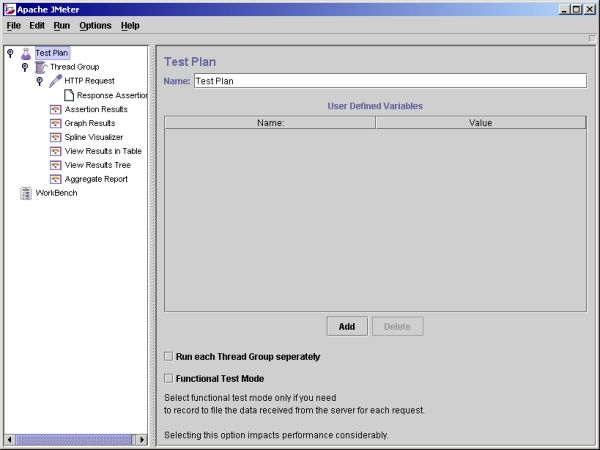Toggle the Functional Test Mode checkbox
The height and width of the screenshot is (450, 600).
coord(168,379)
